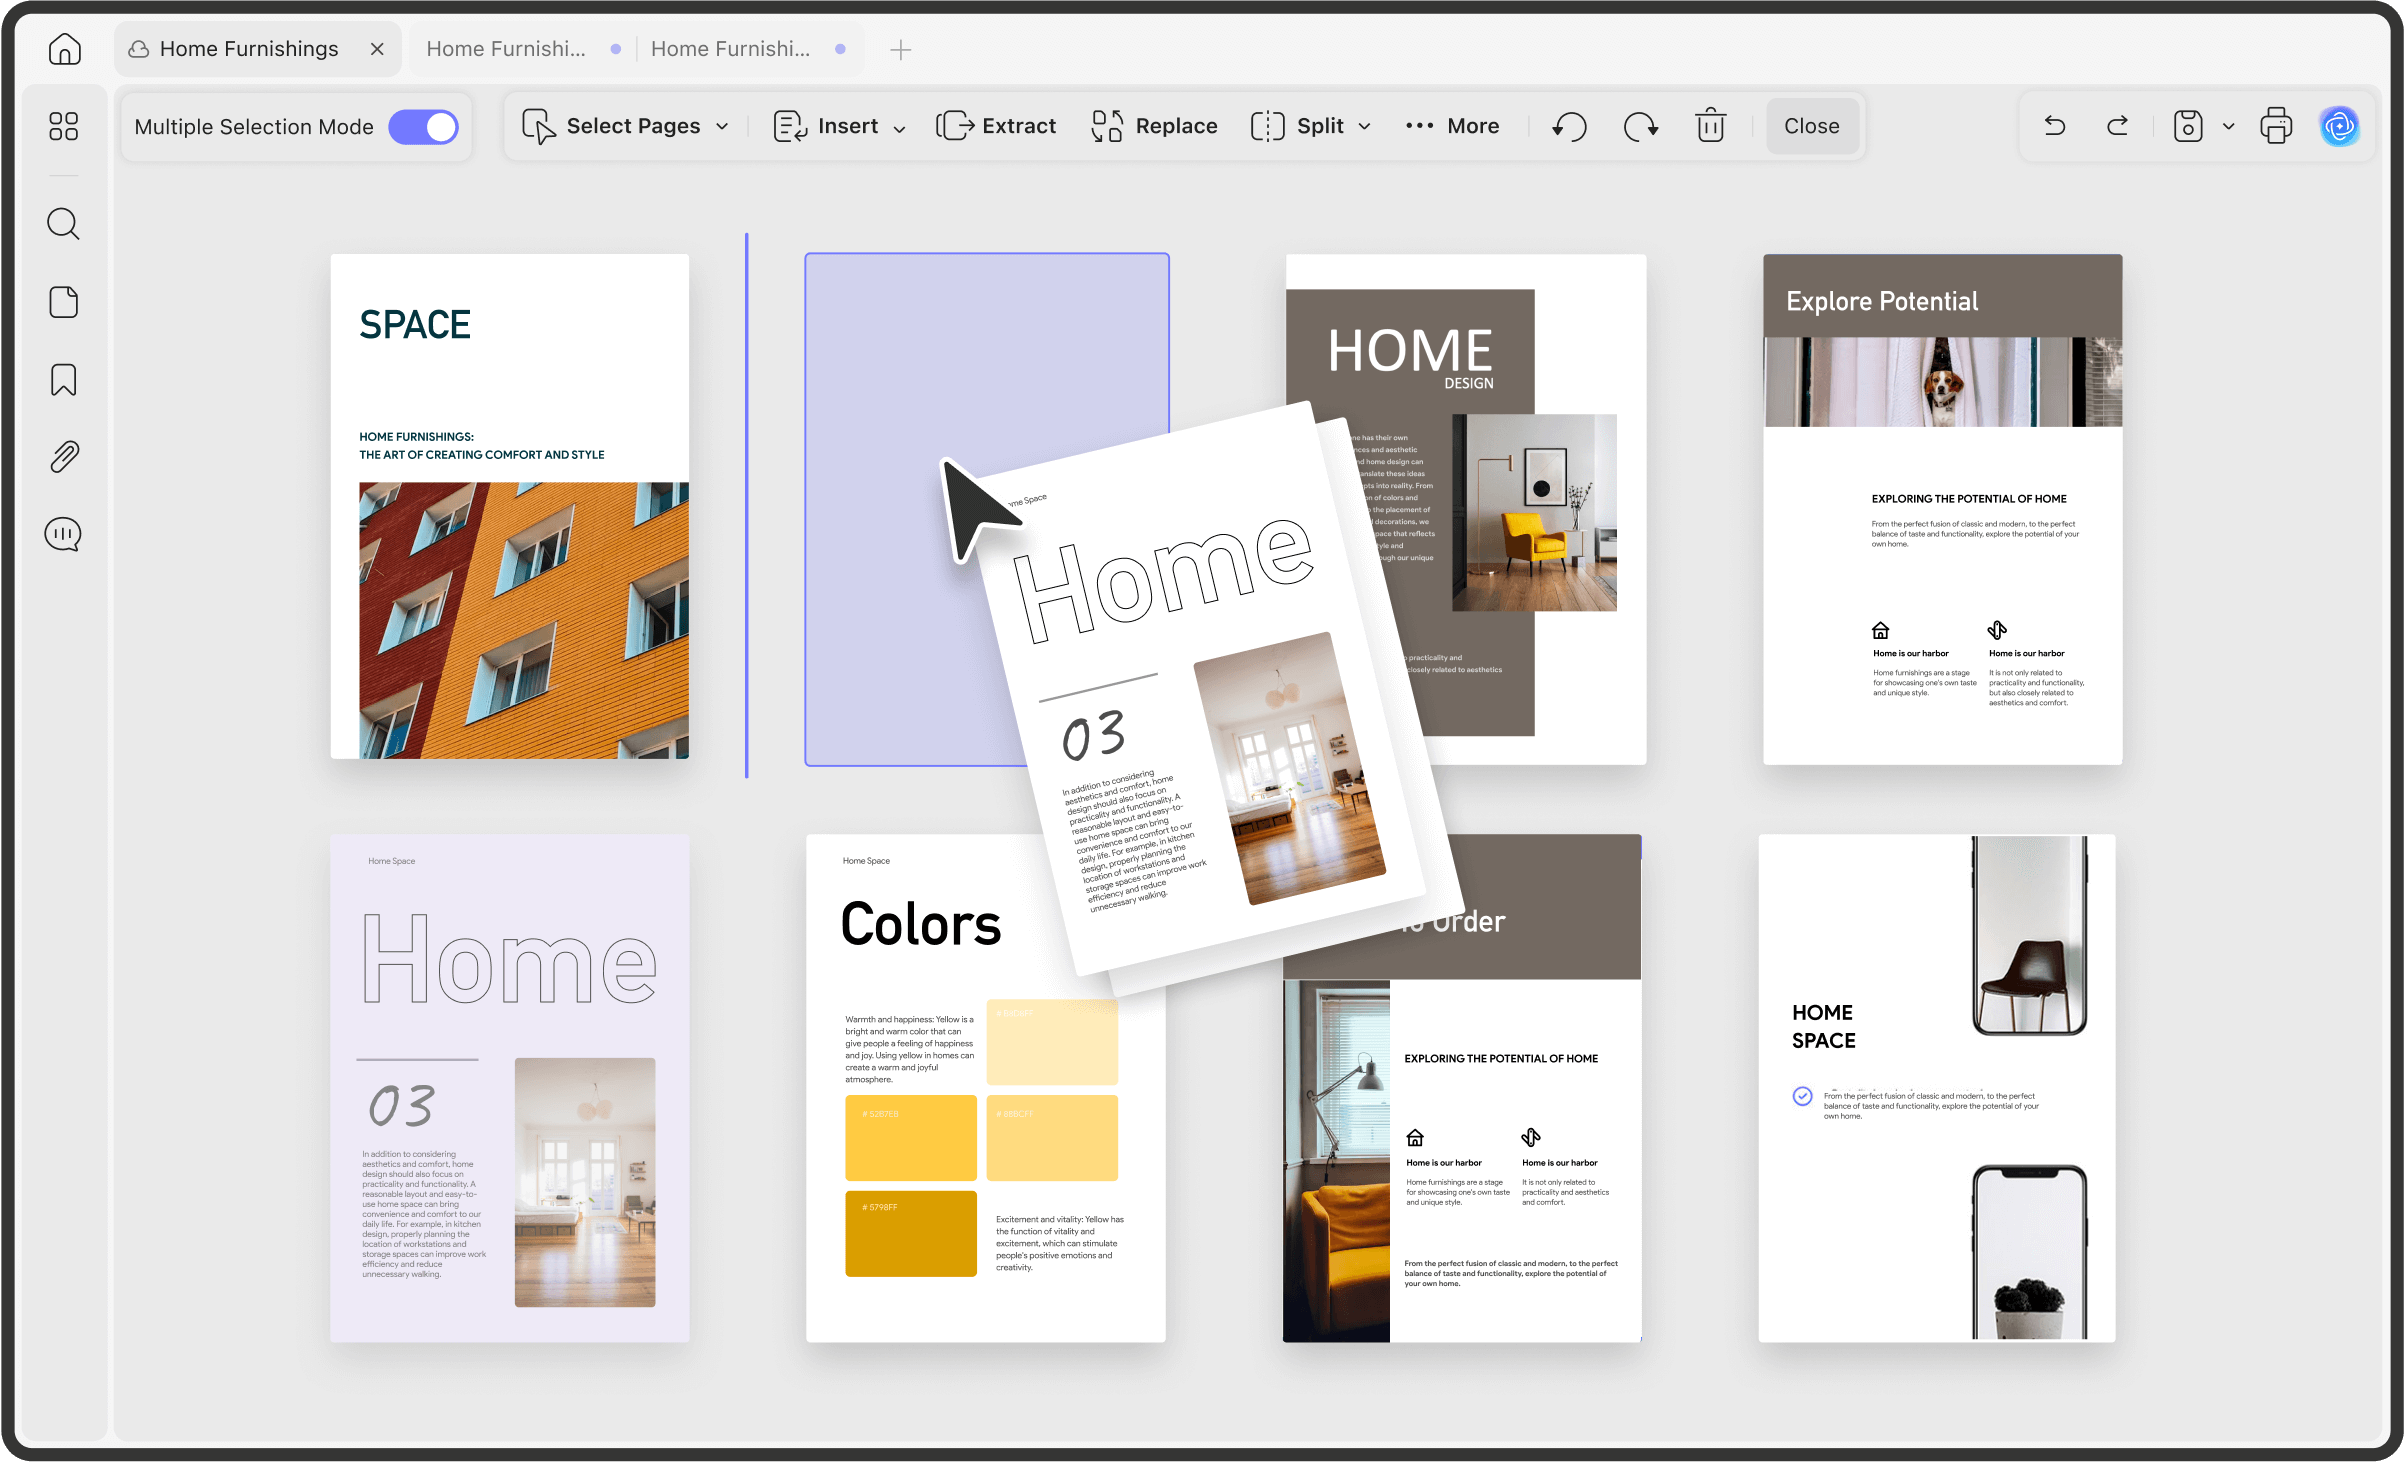This screenshot has height=1462, width=2404.
Task: Select the SPACE cover page thumbnail
Action: pos(510,506)
